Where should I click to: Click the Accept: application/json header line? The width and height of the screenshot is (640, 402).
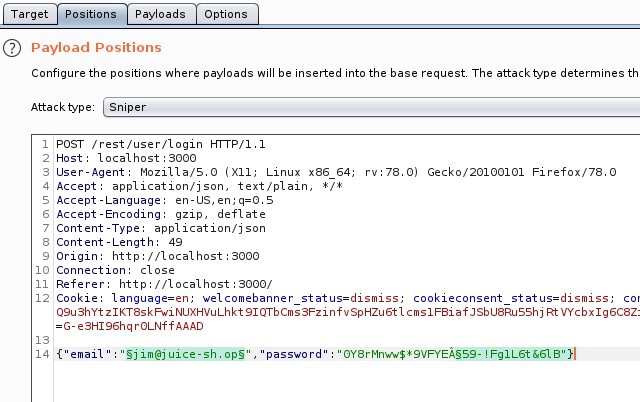pyautogui.click(x=200, y=186)
